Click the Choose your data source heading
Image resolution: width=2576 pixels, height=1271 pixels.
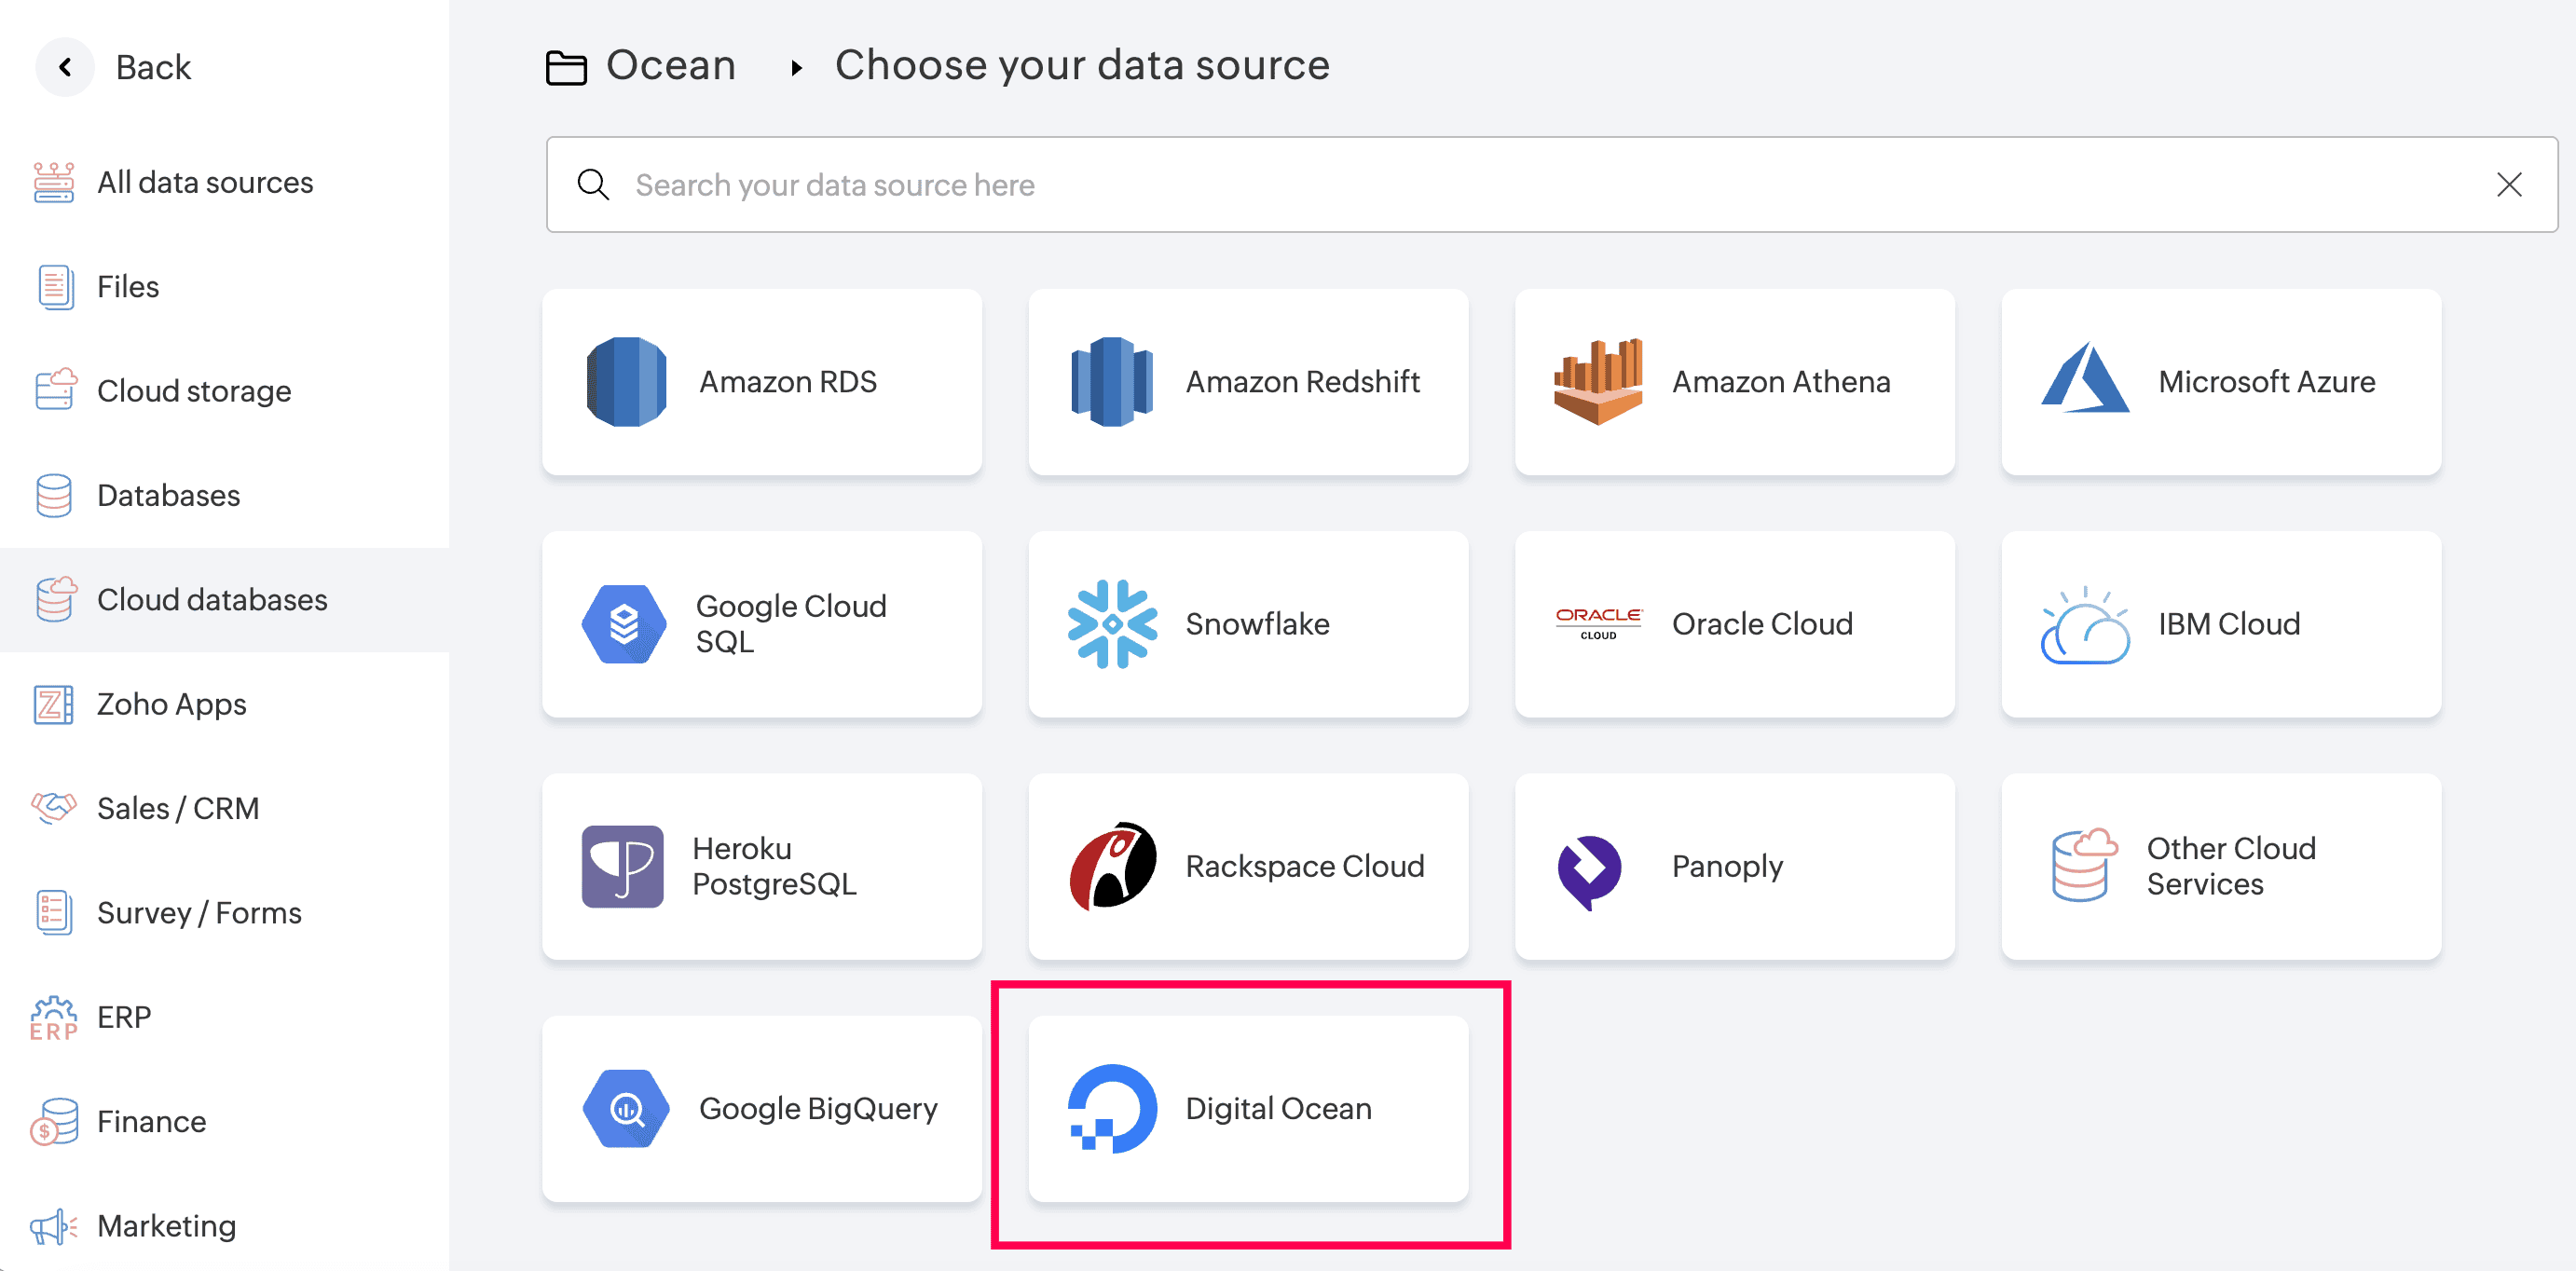pos(1082,65)
